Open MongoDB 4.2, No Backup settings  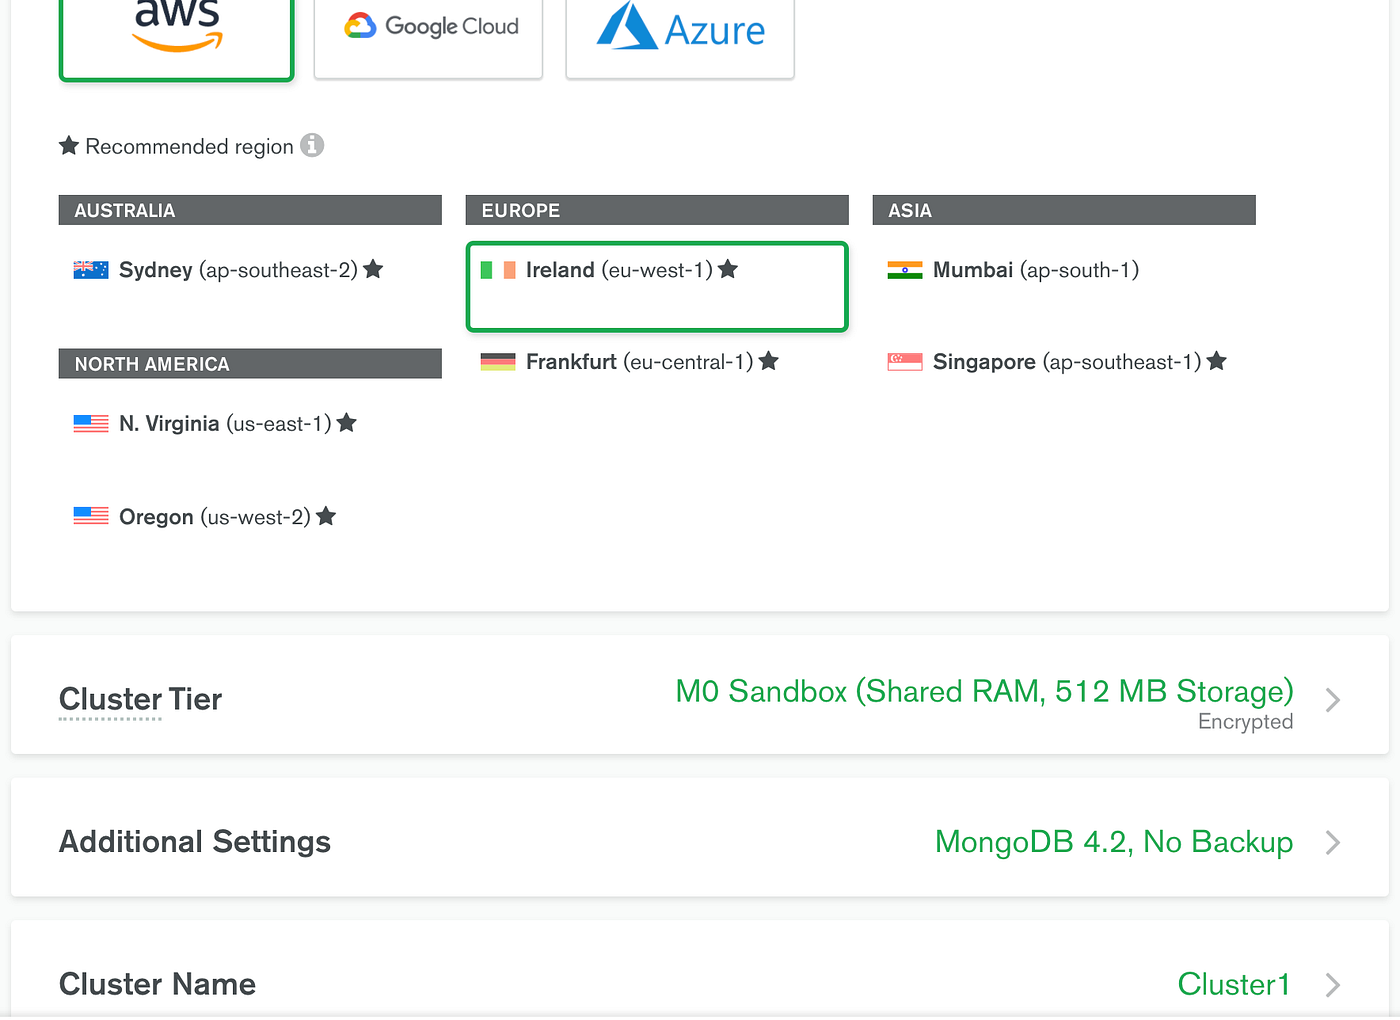[1113, 842]
